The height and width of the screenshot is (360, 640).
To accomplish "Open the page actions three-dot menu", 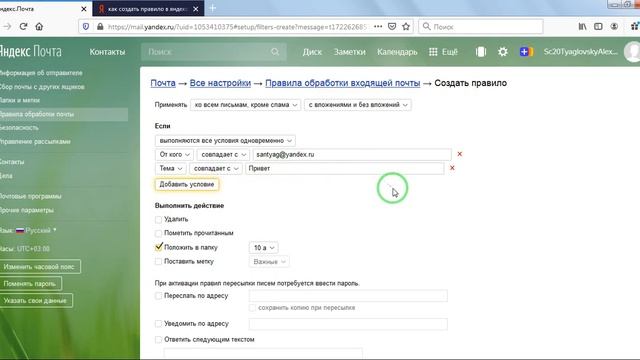I will tap(378, 27).
